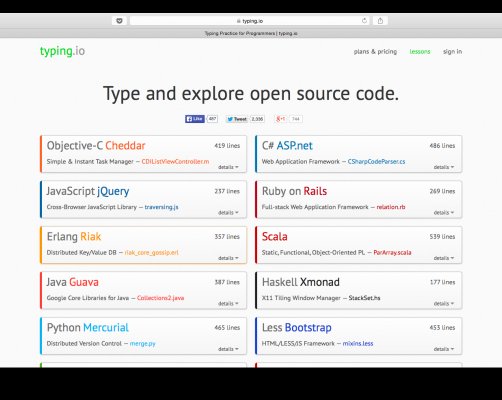Expand details on Erlang Riak card
Image resolution: width=502 pixels, height=400 pixels.
point(228,258)
